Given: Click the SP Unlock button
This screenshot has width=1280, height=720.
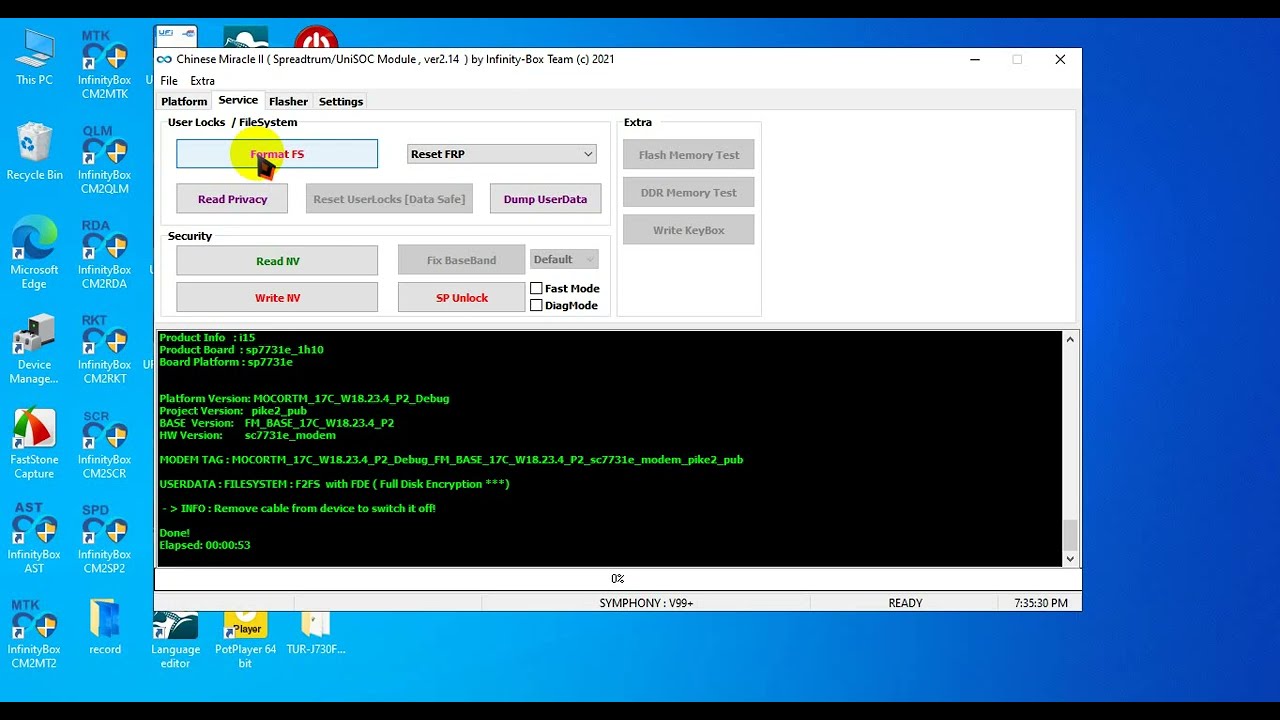Looking at the screenshot, I should pyautogui.click(x=461, y=297).
